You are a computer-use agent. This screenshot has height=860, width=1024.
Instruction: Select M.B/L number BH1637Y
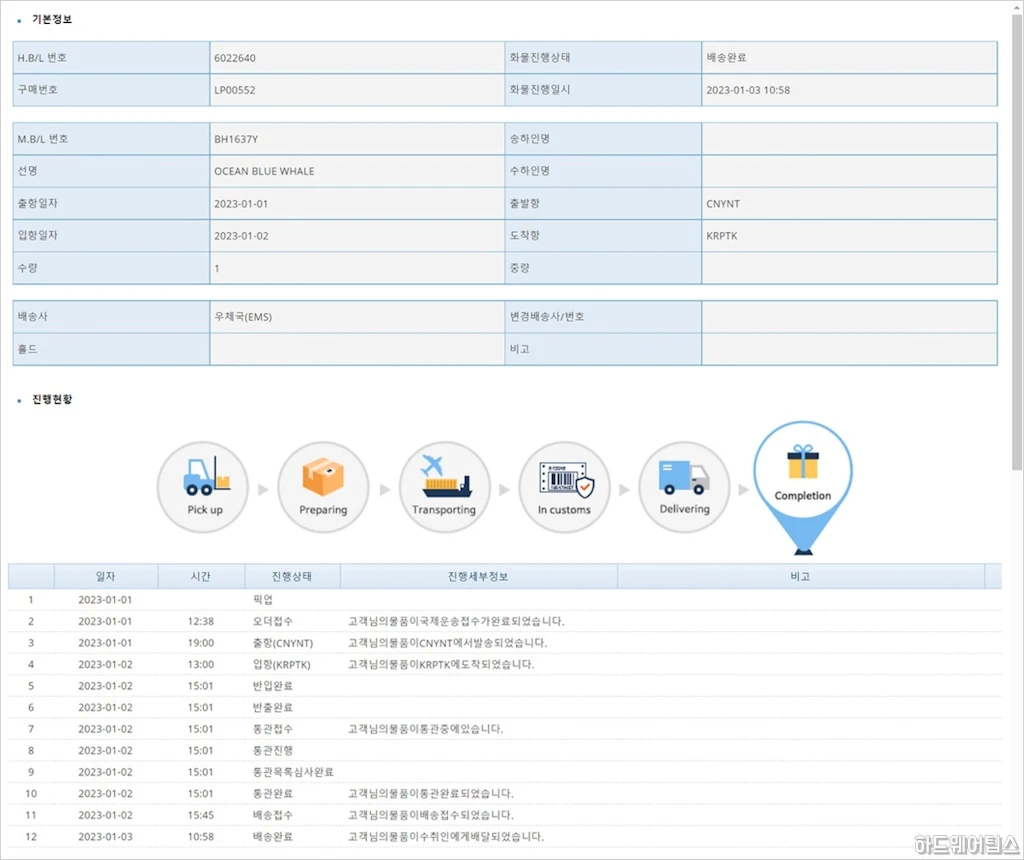pyautogui.click(x=236, y=139)
